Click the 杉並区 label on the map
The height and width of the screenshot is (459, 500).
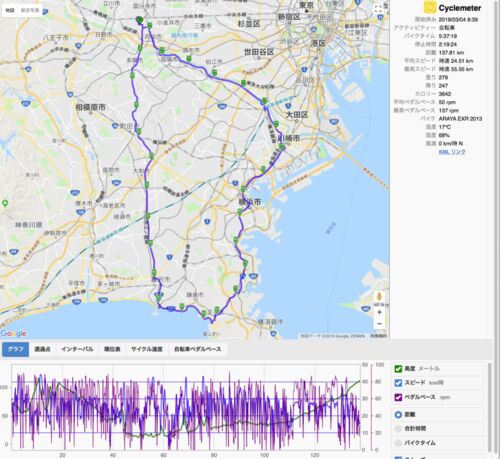pyautogui.click(x=249, y=23)
